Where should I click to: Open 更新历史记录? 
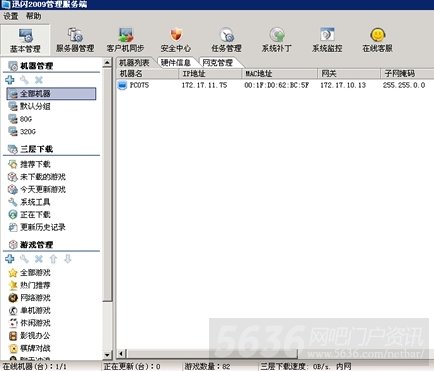37,227
